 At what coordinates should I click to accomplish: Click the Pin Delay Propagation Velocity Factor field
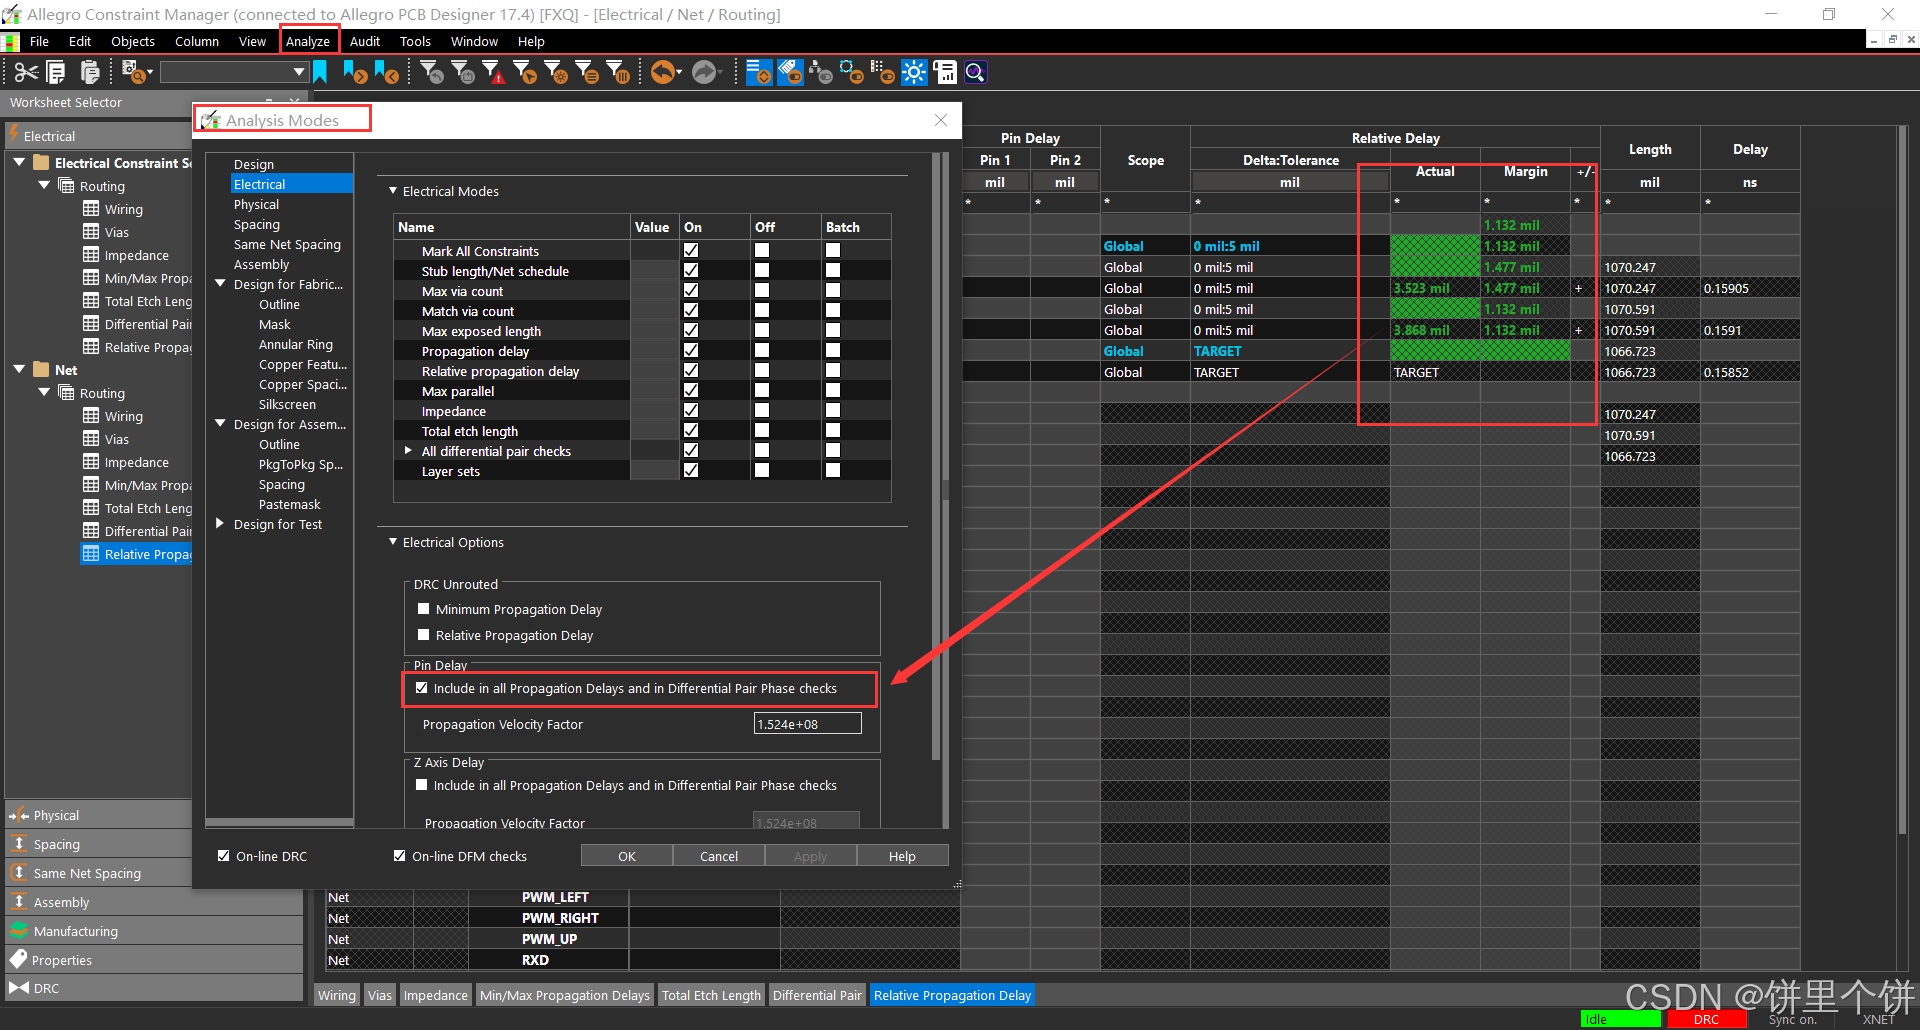coord(807,724)
